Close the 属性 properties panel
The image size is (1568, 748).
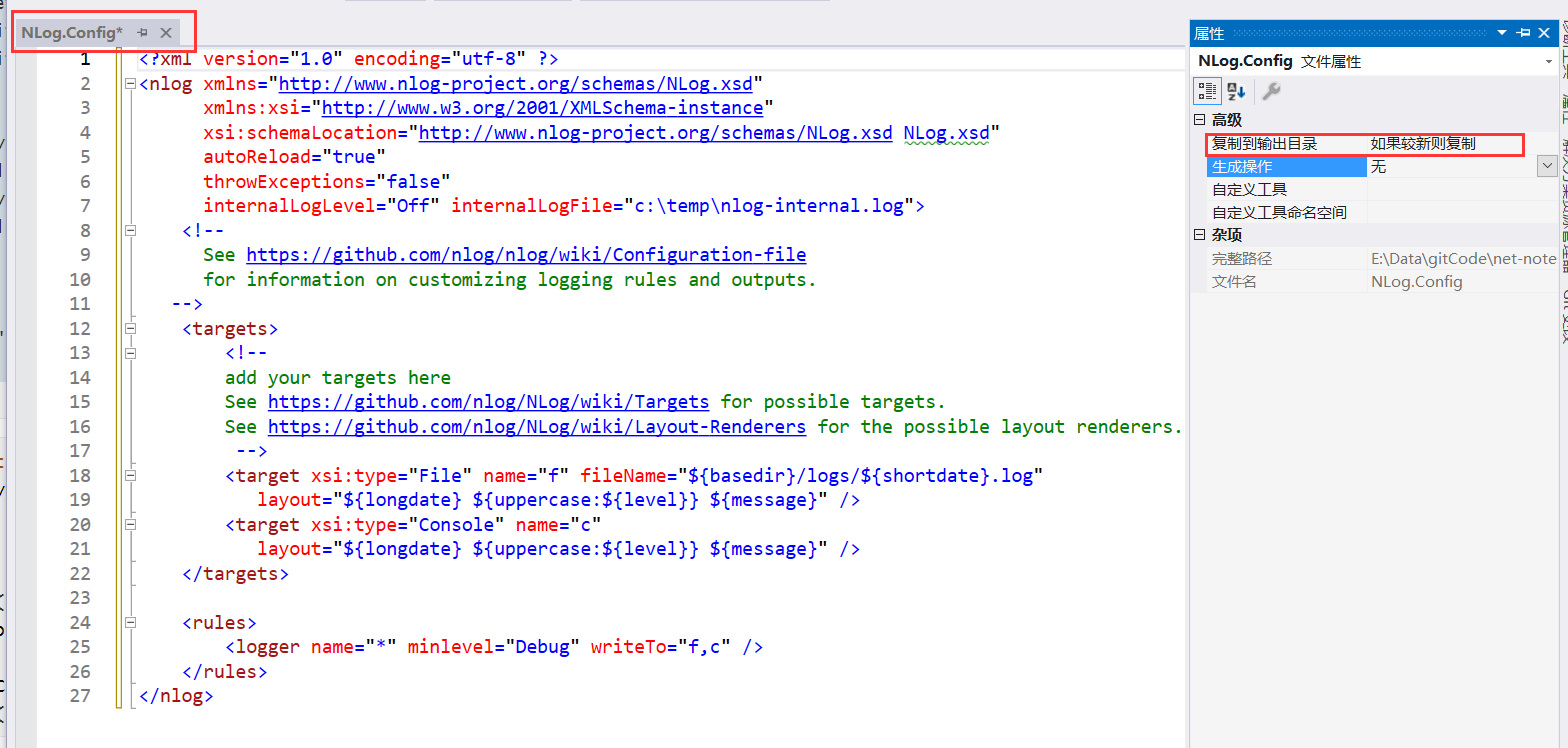point(1545,33)
